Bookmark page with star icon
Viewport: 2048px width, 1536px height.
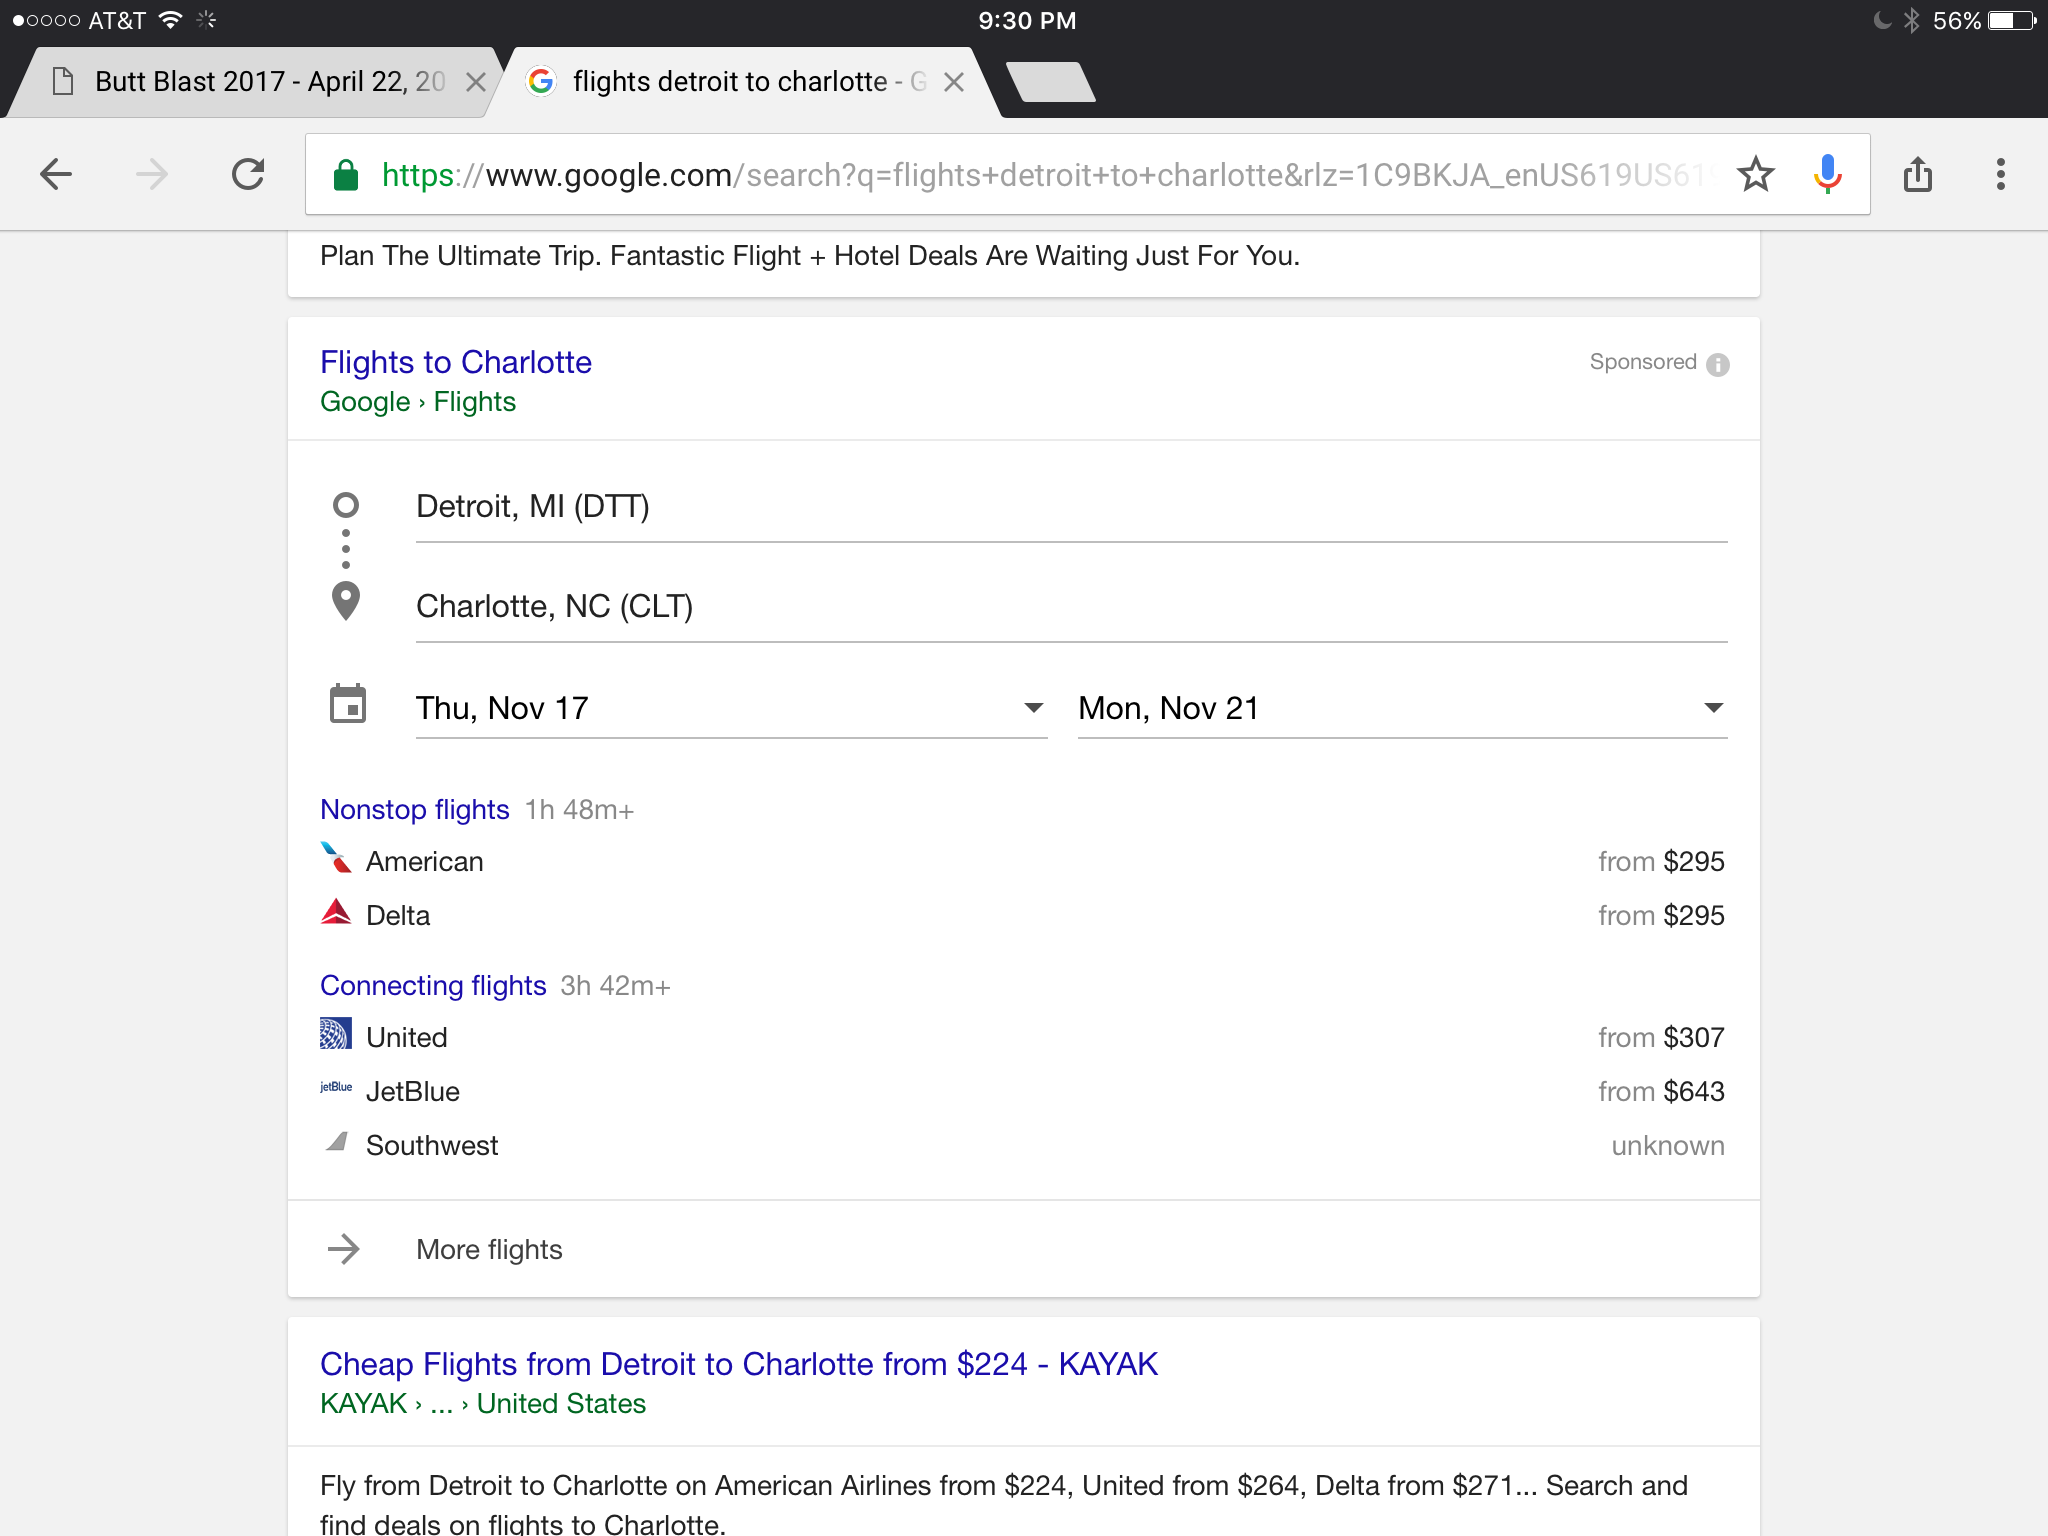(x=1755, y=175)
